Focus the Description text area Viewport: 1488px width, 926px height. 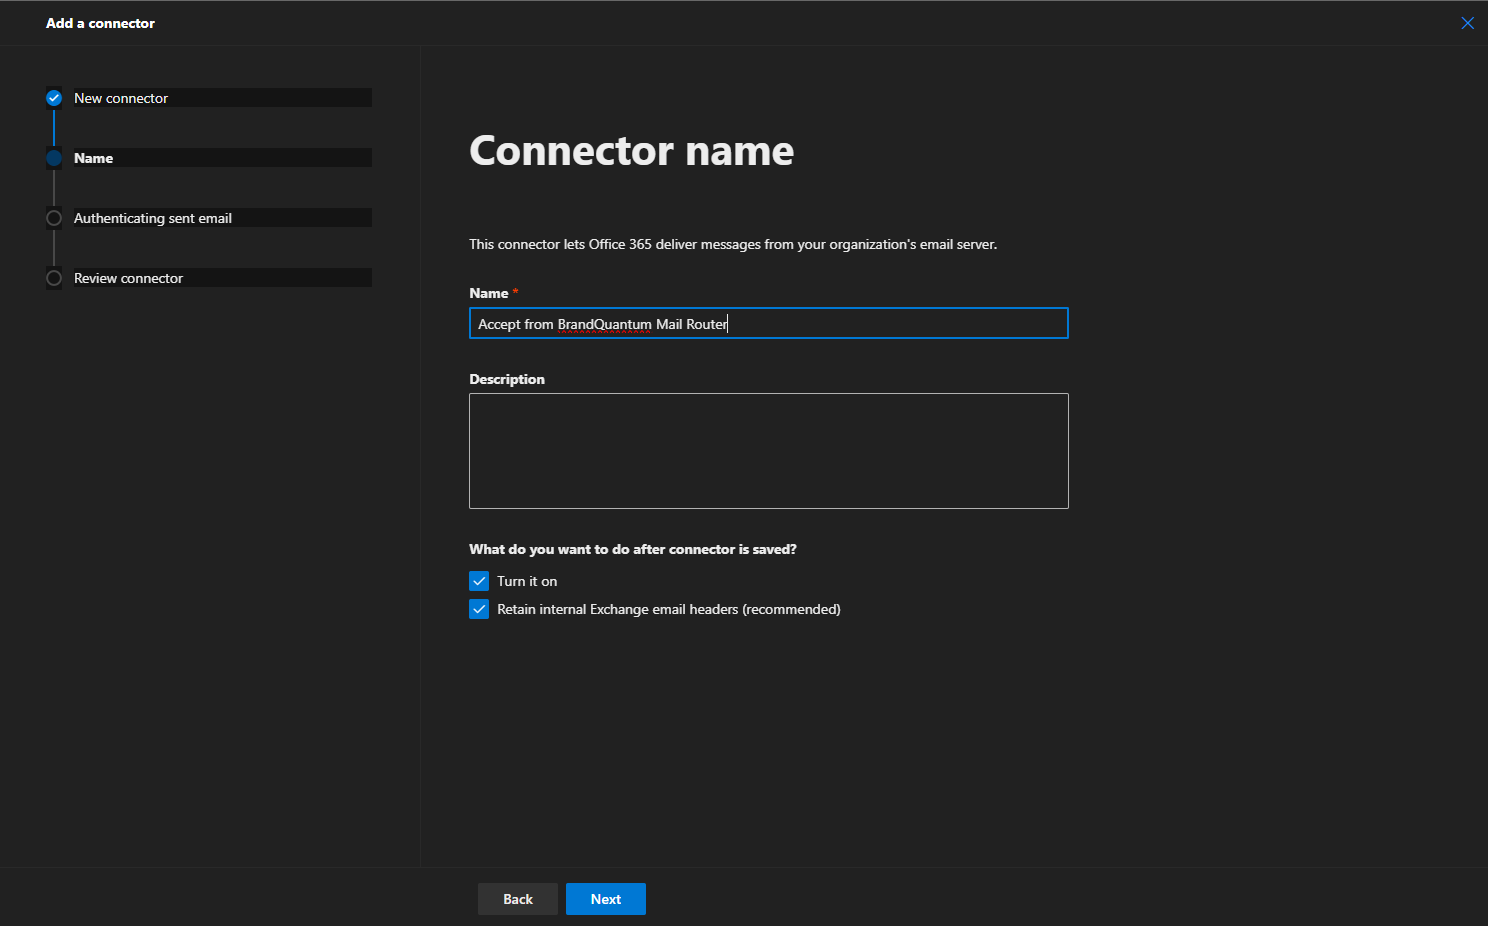769,451
